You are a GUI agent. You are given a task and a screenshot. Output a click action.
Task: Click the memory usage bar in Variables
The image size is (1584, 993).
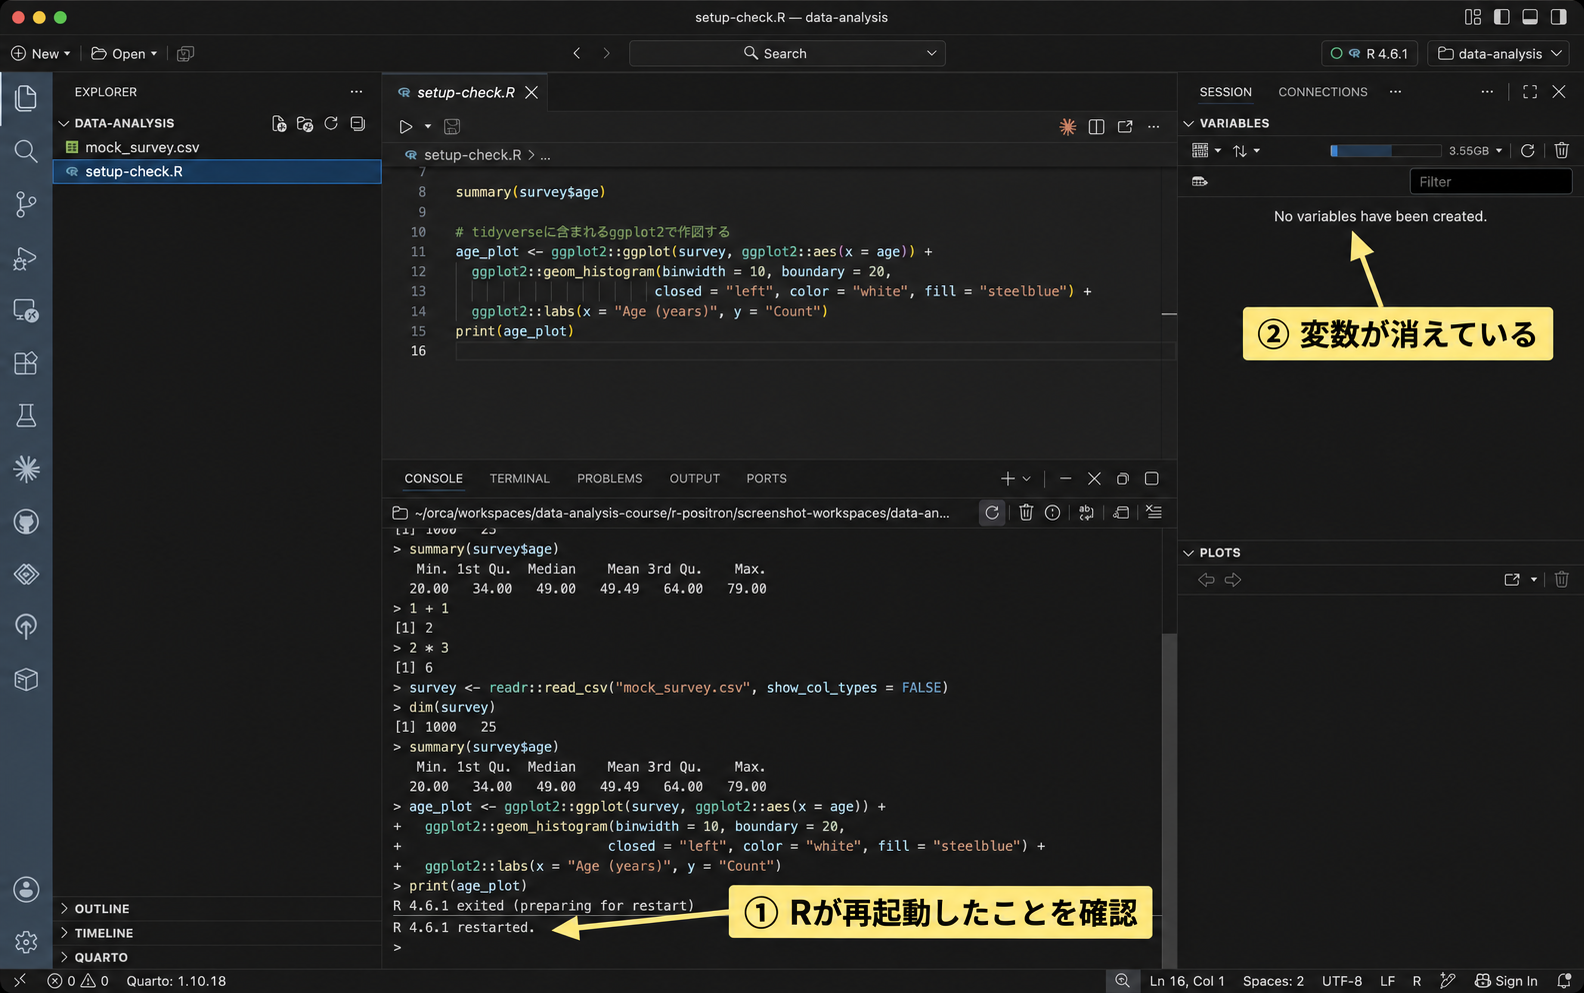(x=1385, y=151)
